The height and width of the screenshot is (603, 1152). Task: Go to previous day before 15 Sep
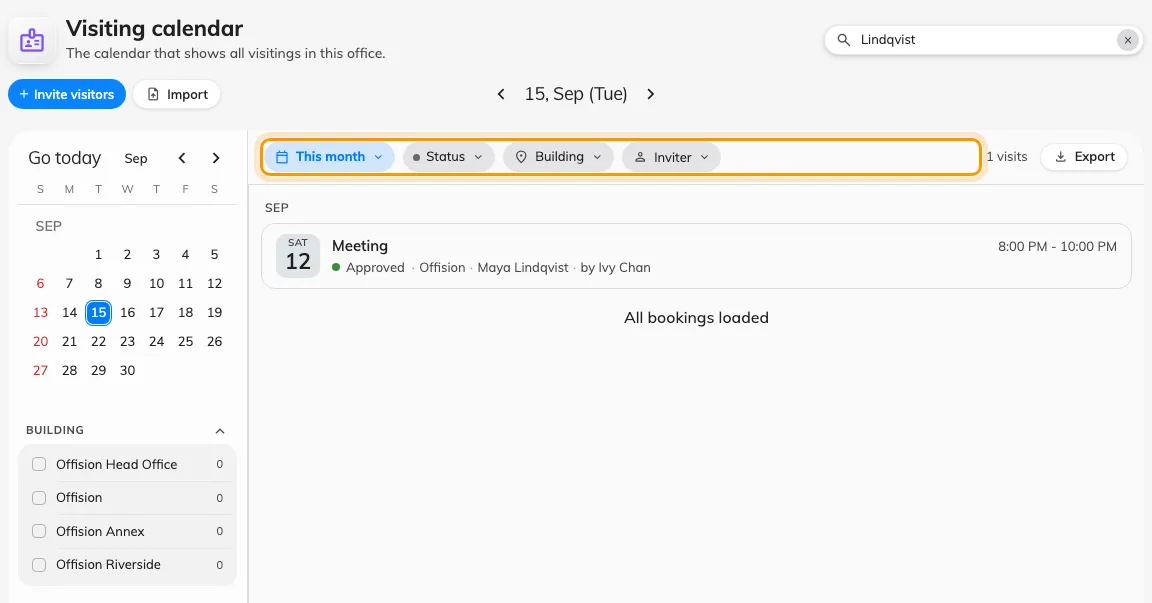(501, 94)
